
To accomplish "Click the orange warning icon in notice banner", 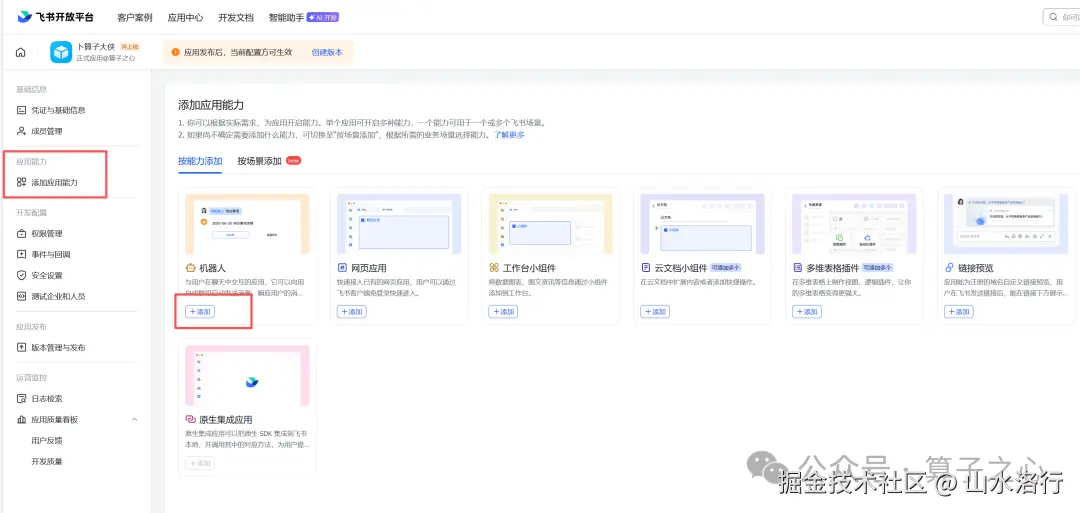I will pyautogui.click(x=176, y=52).
